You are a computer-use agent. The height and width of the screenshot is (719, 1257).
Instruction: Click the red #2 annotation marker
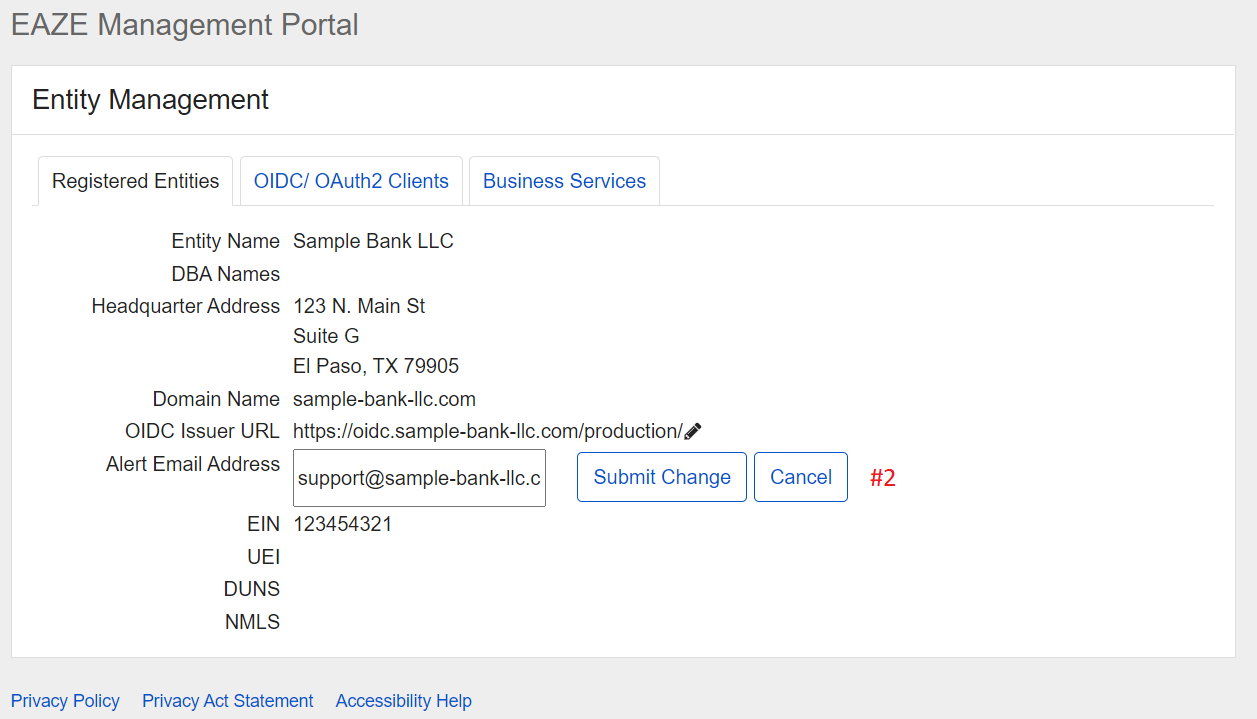[883, 478]
